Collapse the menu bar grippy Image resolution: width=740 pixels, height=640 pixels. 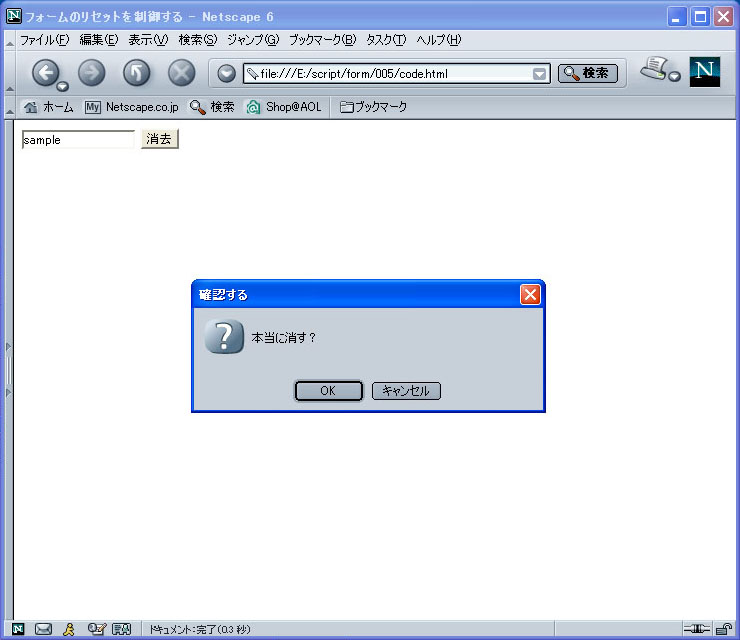[x=9, y=41]
